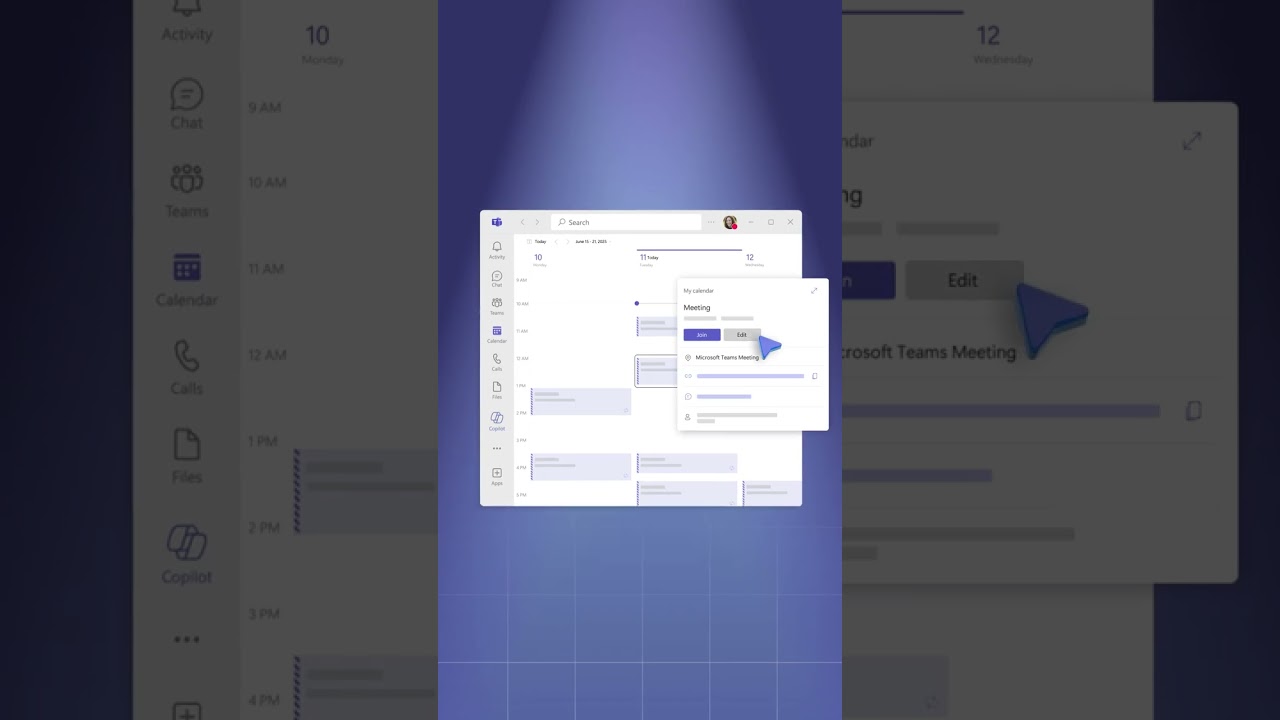The width and height of the screenshot is (1280, 720).
Task: Go to next week in calendar
Action: coord(567,241)
